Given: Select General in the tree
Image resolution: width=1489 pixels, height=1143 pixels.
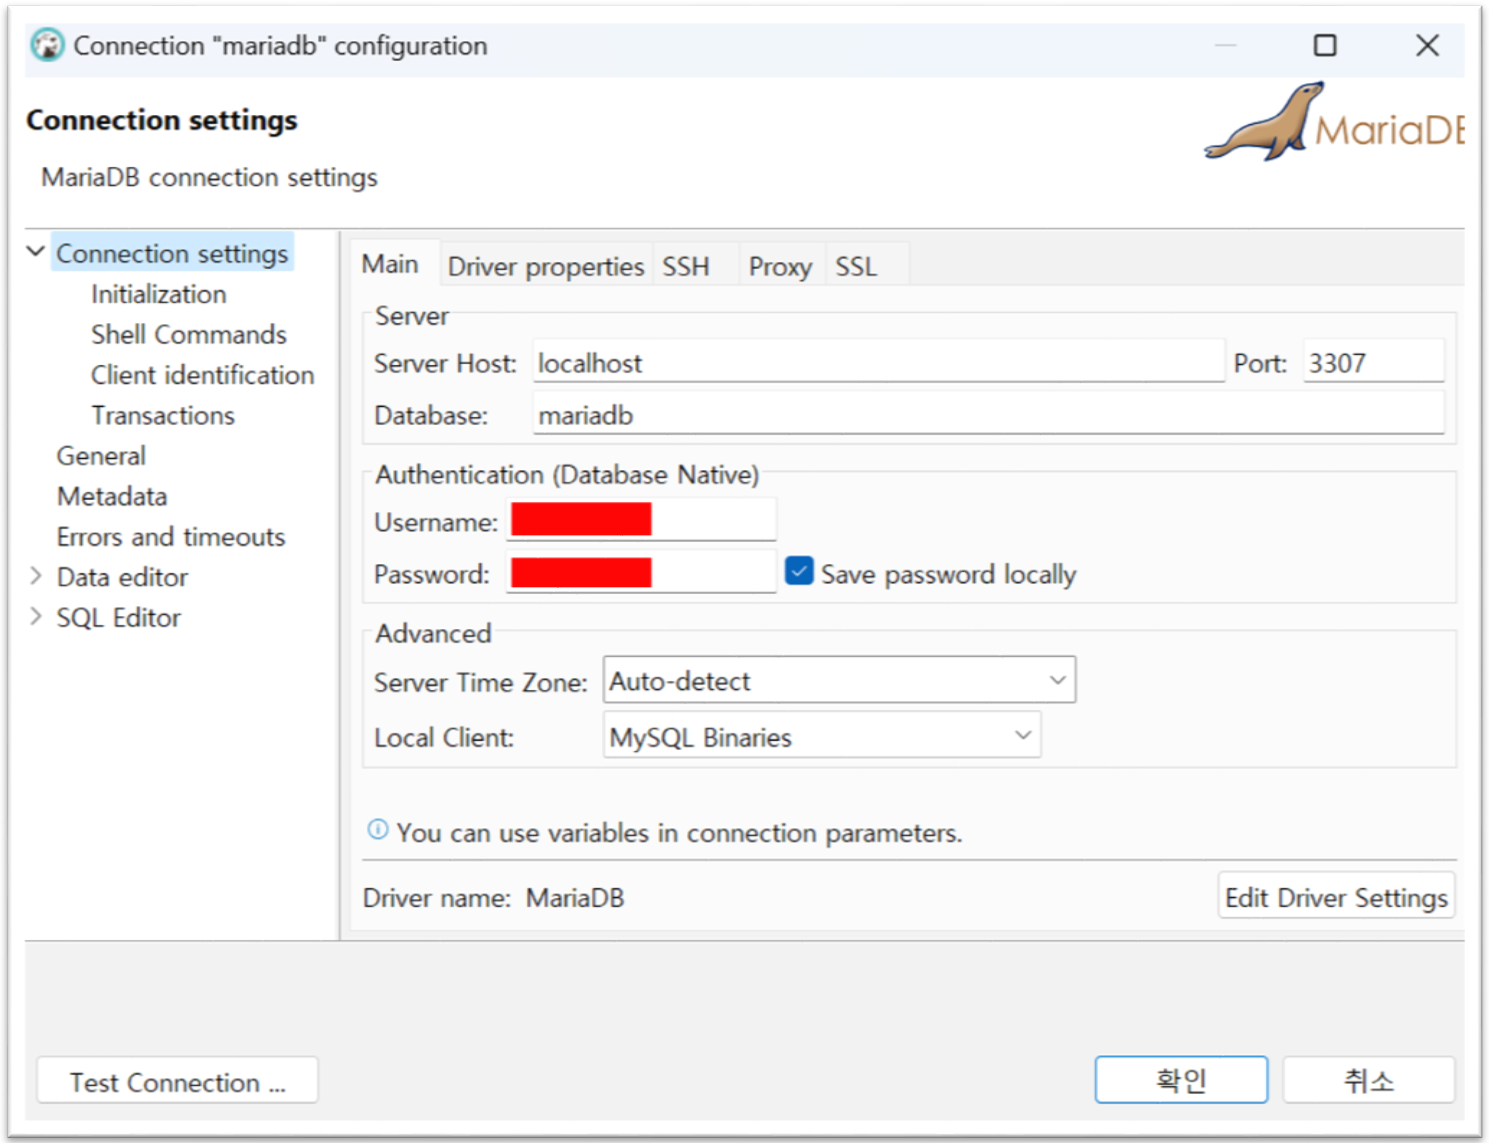Looking at the screenshot, I should [101, 456].
